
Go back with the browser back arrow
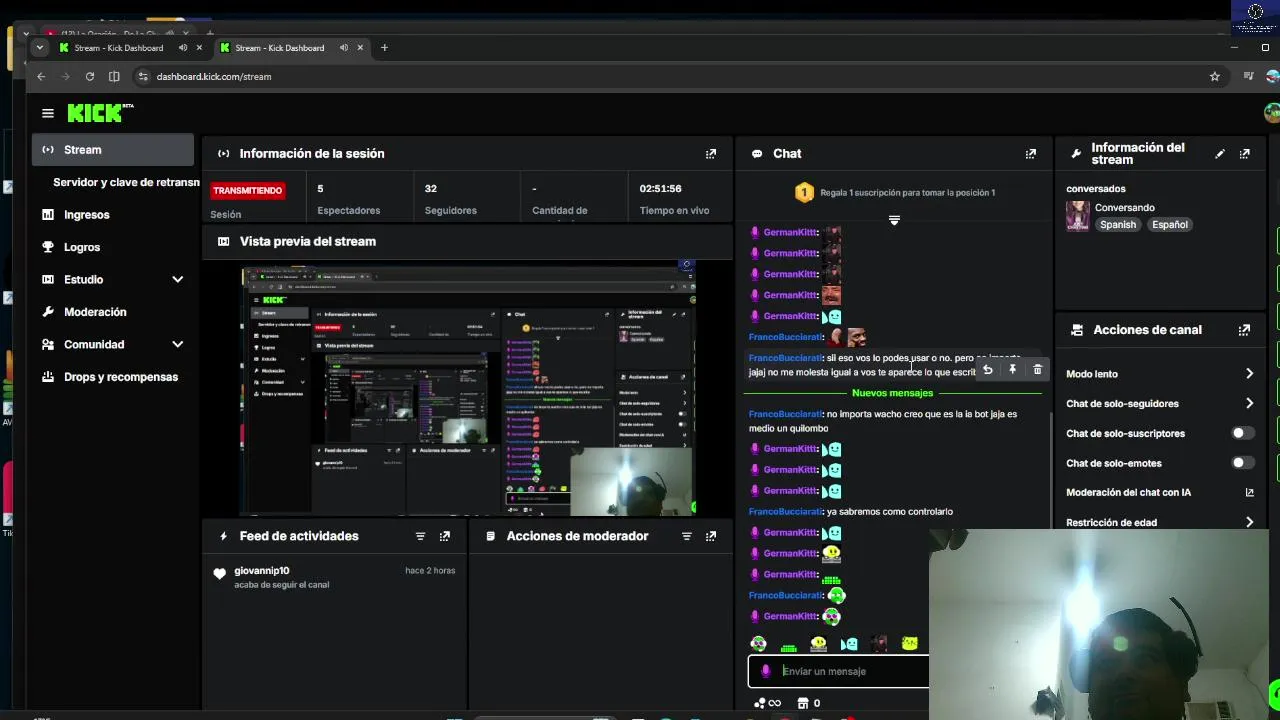(x=41, y=76)
